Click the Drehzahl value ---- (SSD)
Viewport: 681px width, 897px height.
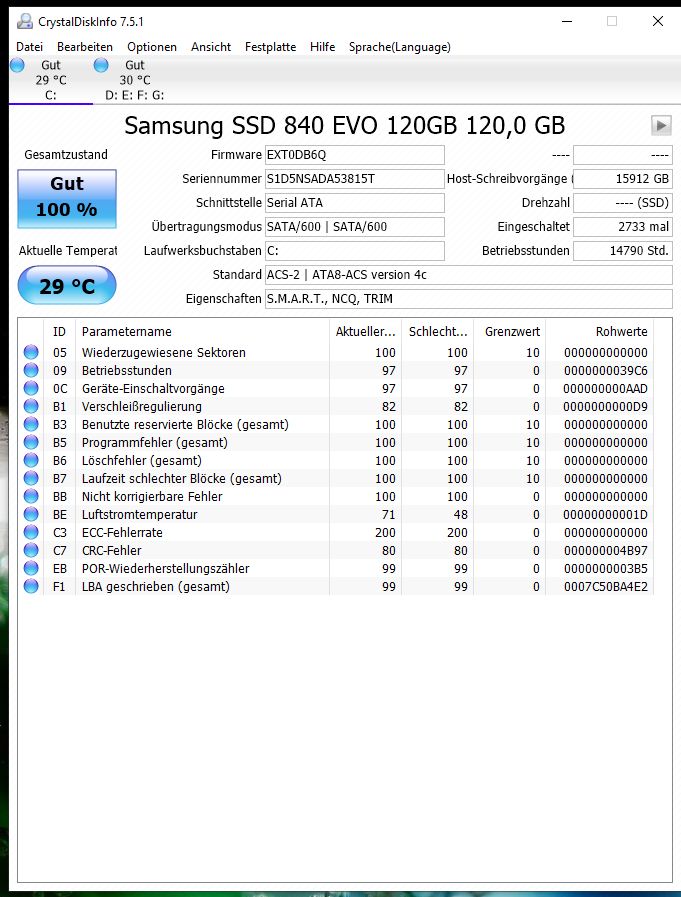click(623, 203)
